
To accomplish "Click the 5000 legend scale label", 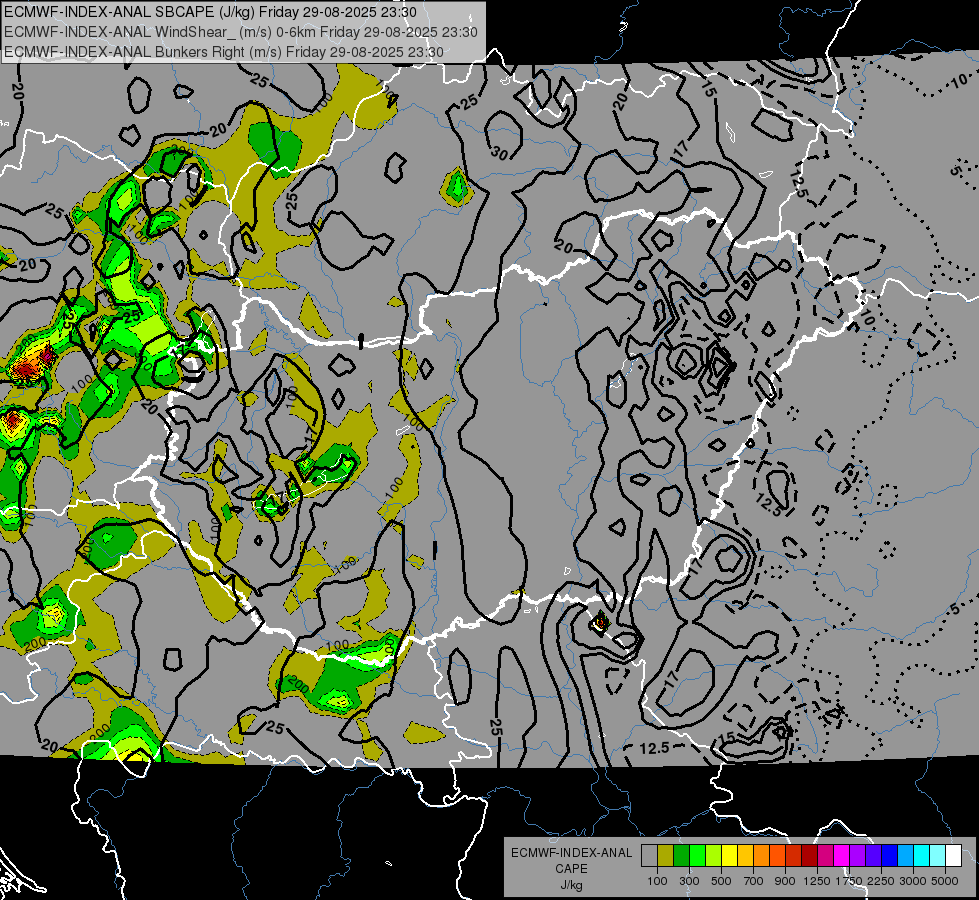I will (945, 881).
